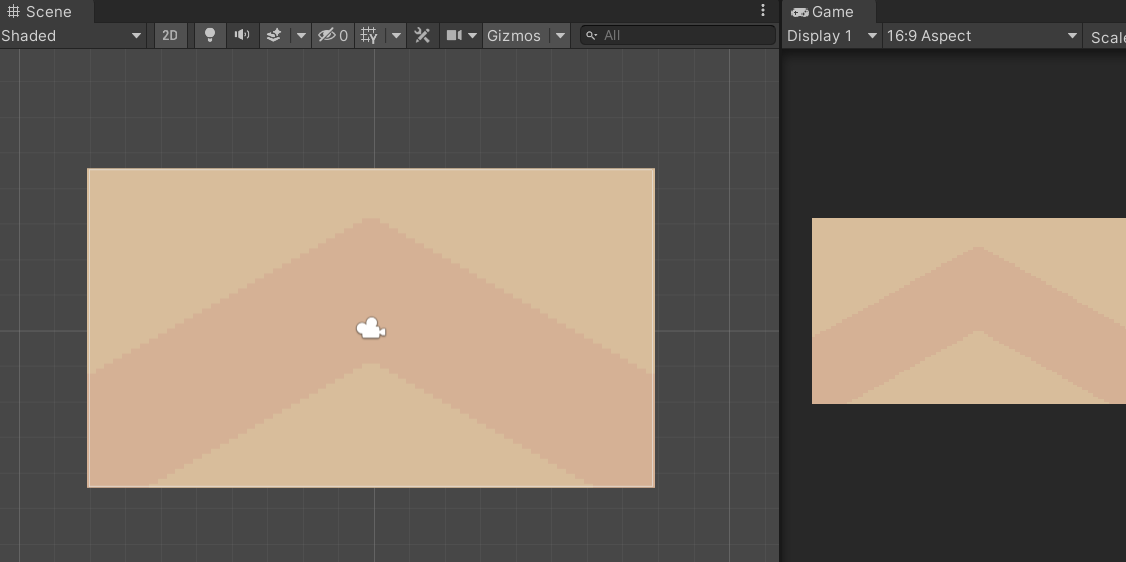Open the Shaded draw mode dropdown

73,35
